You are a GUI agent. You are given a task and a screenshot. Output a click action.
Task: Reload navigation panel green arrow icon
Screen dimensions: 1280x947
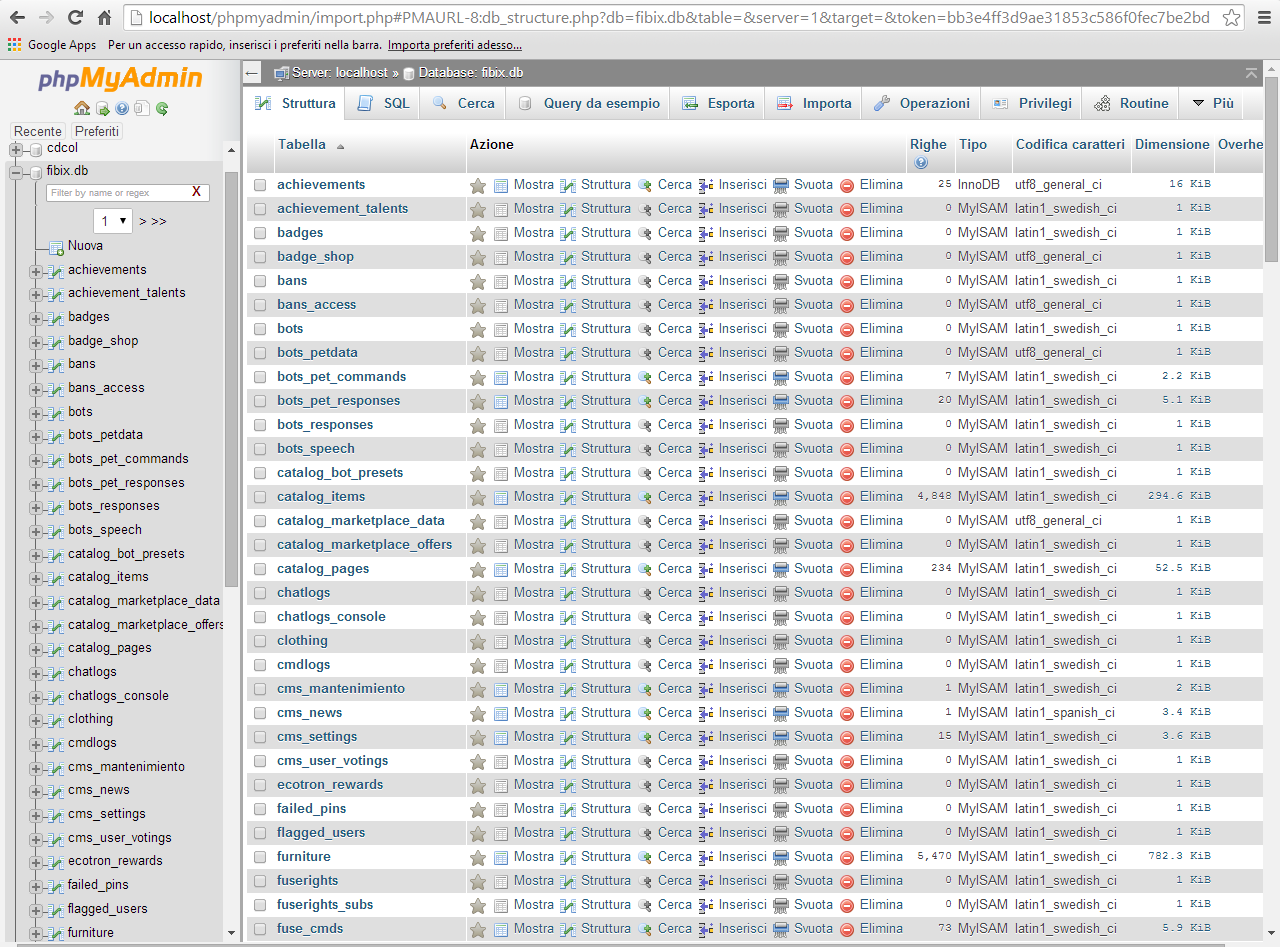pyautogui.click(x=161, y=108)
